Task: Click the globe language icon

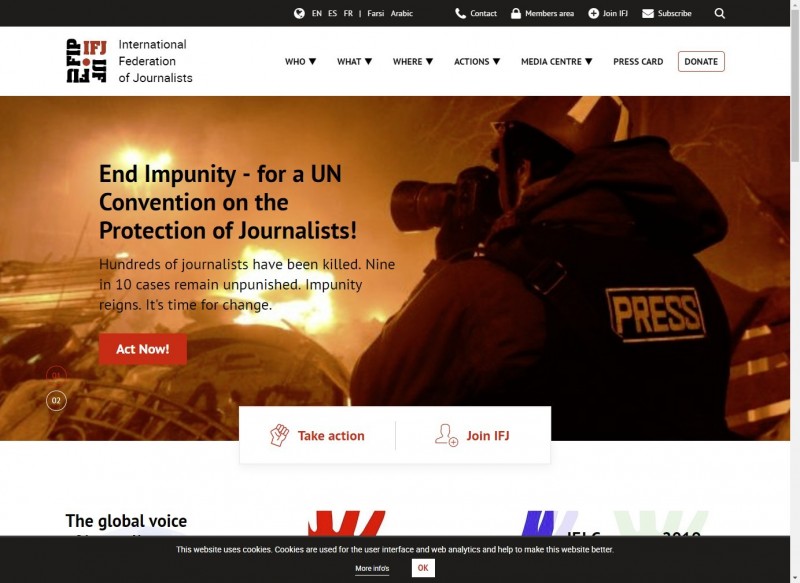Action: coord(299,14)
